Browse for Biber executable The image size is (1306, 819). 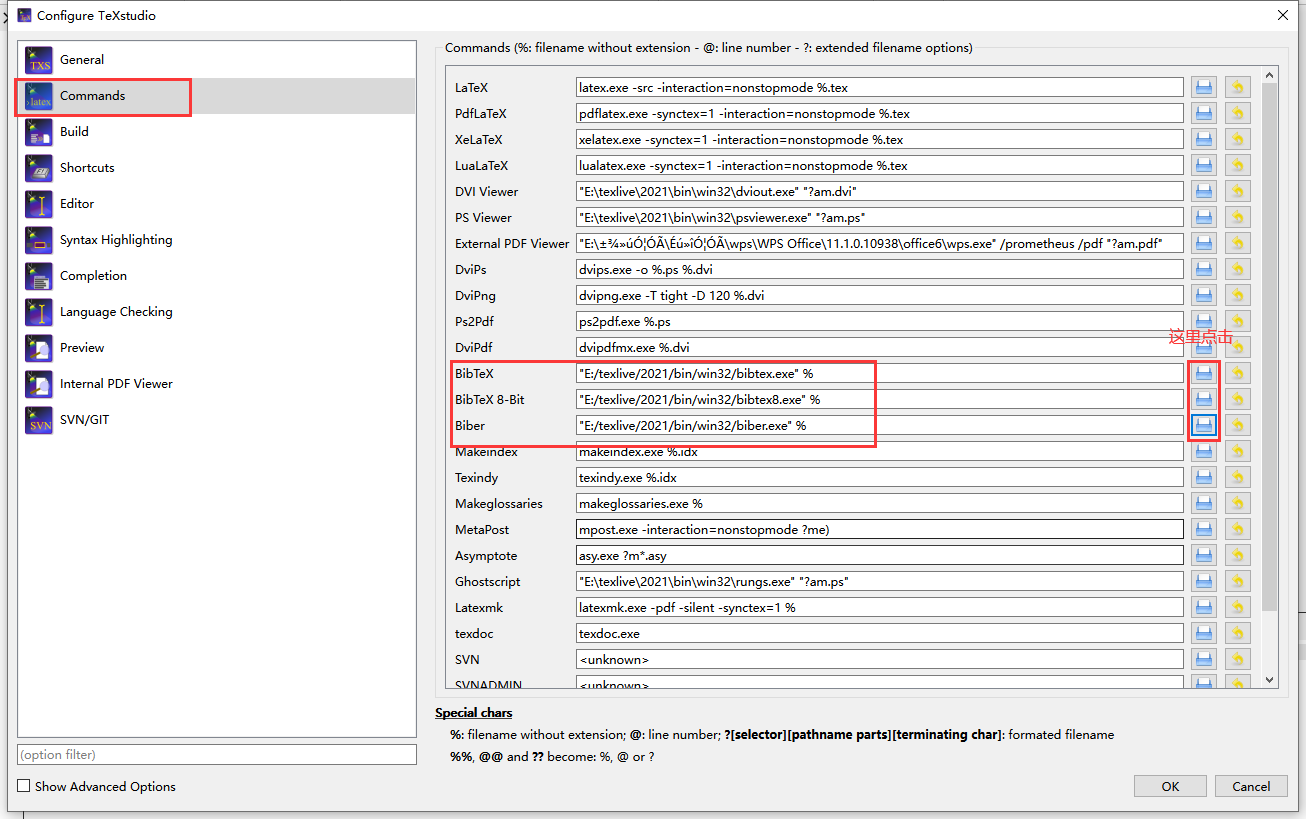pyautogui.click(x=1204, y=425)
